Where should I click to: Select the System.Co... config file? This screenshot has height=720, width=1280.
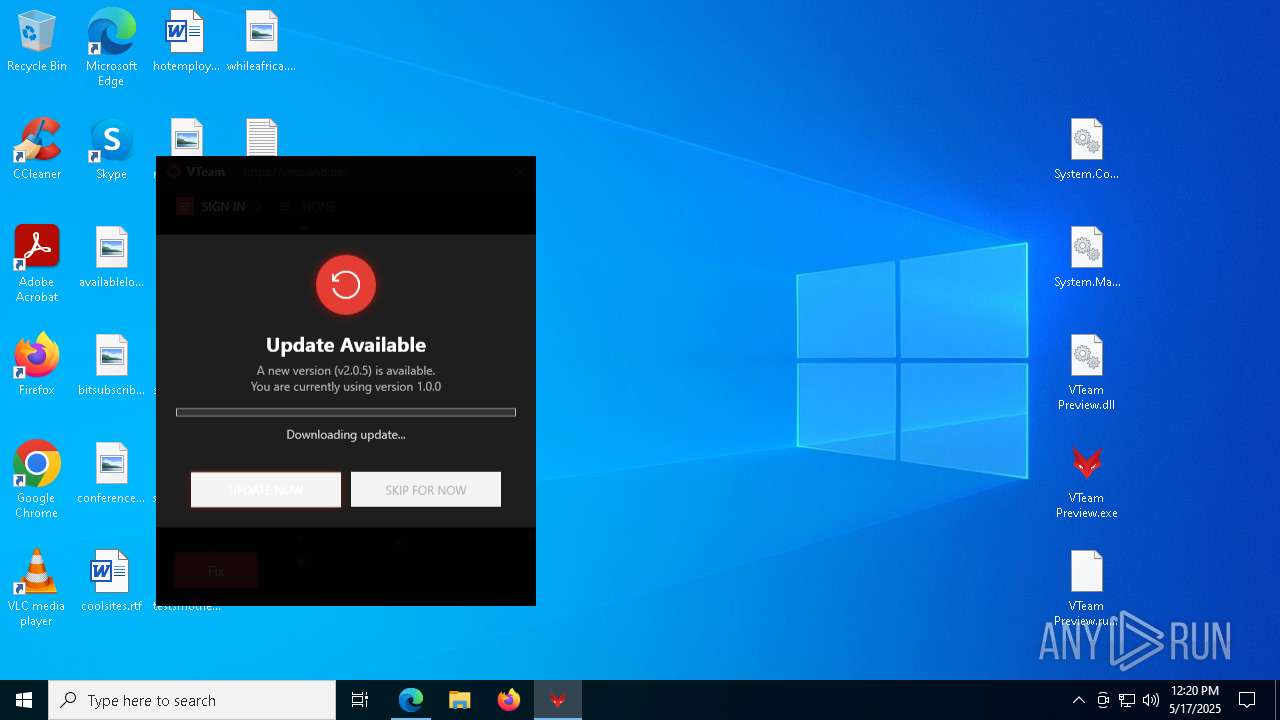point(1086,150)
